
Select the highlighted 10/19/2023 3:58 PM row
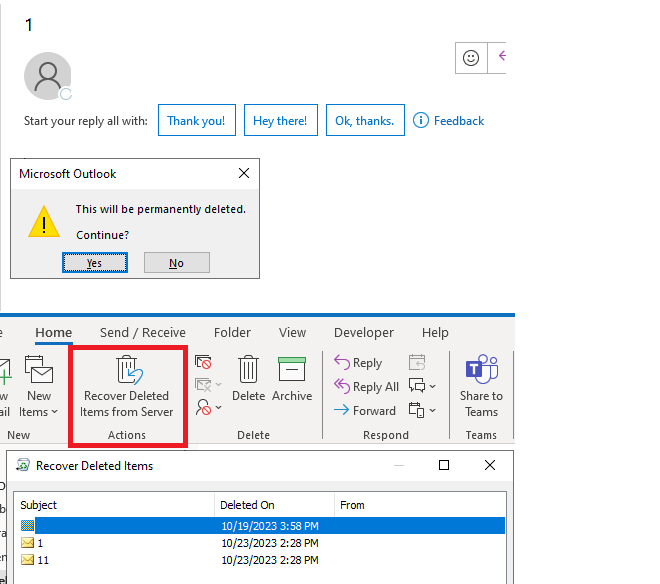pos(263,525)
